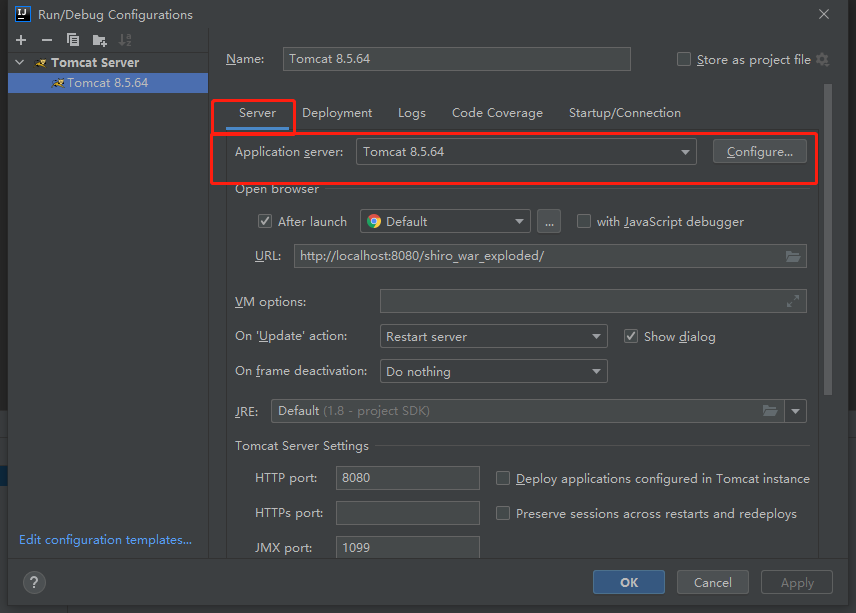The width and height of the screenshot is (856, 613).
Task: Open the On 'Update' action dropdown
Action: [595, 336]
